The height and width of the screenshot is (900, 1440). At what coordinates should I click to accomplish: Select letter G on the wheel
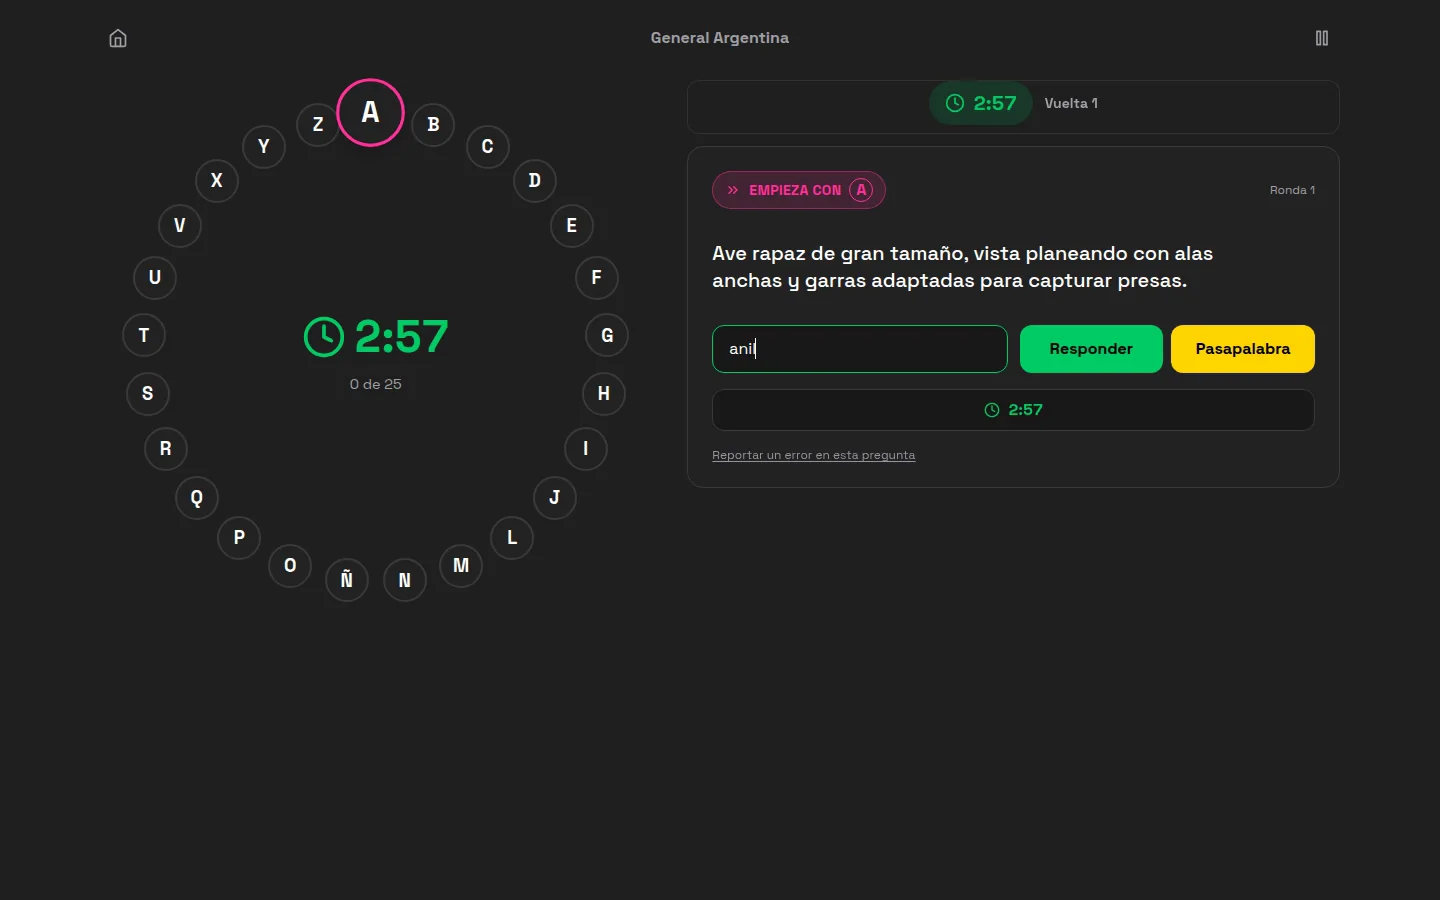[x=606, y=336]
